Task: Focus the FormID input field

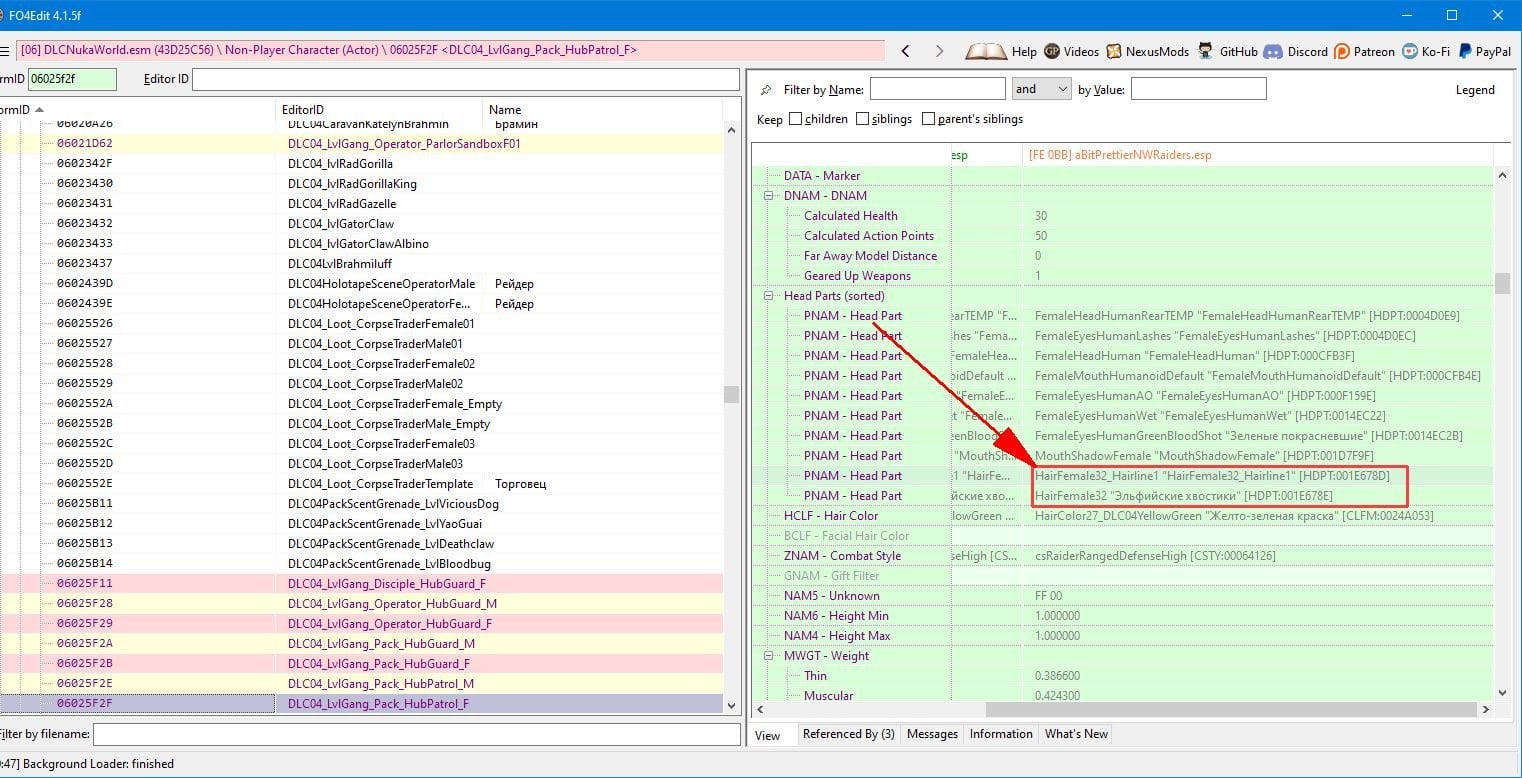Action: [x=72, y=79]
